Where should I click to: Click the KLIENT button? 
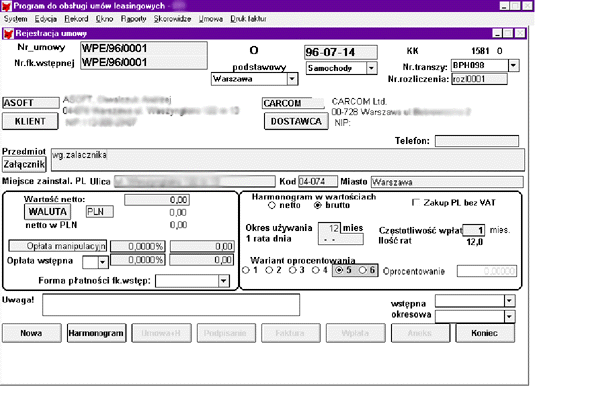tap(30, 121)
